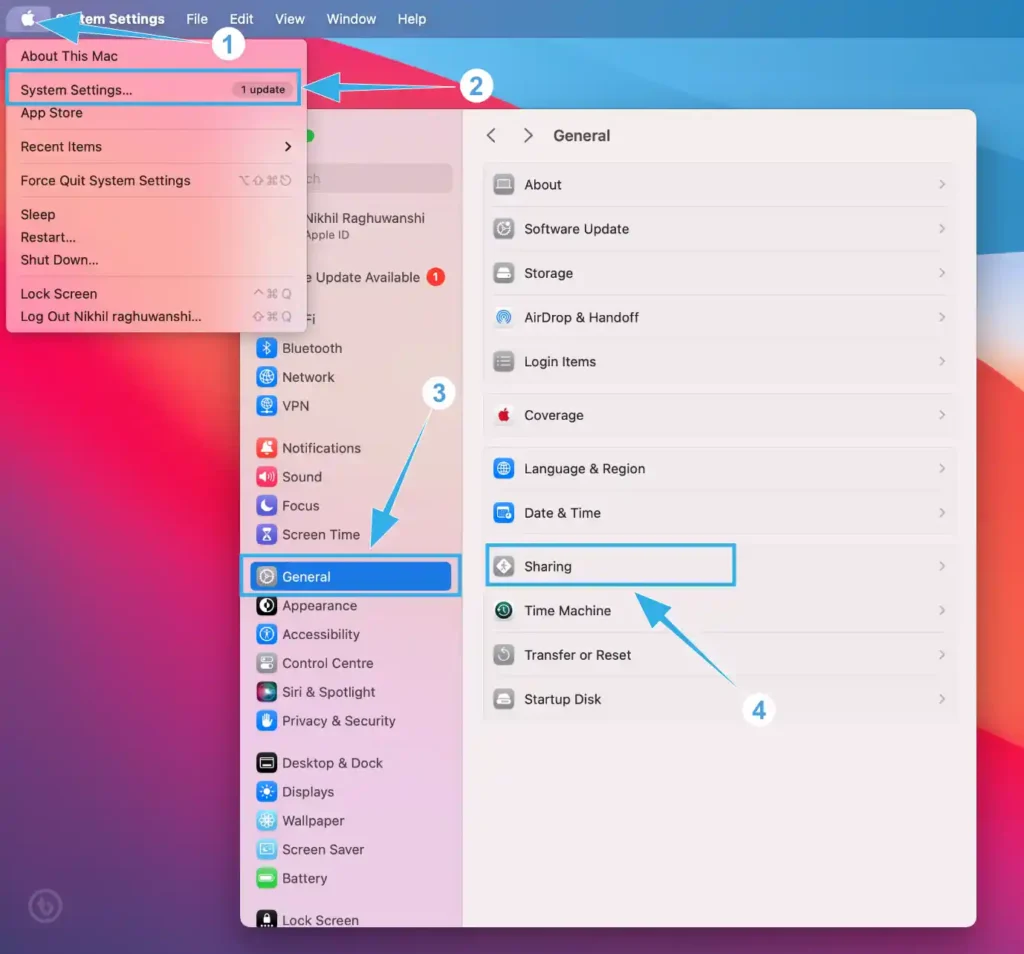The height and width of the screenshot is (954, 1024).
Task: Open the Edit menu
Action: [241, 19]
